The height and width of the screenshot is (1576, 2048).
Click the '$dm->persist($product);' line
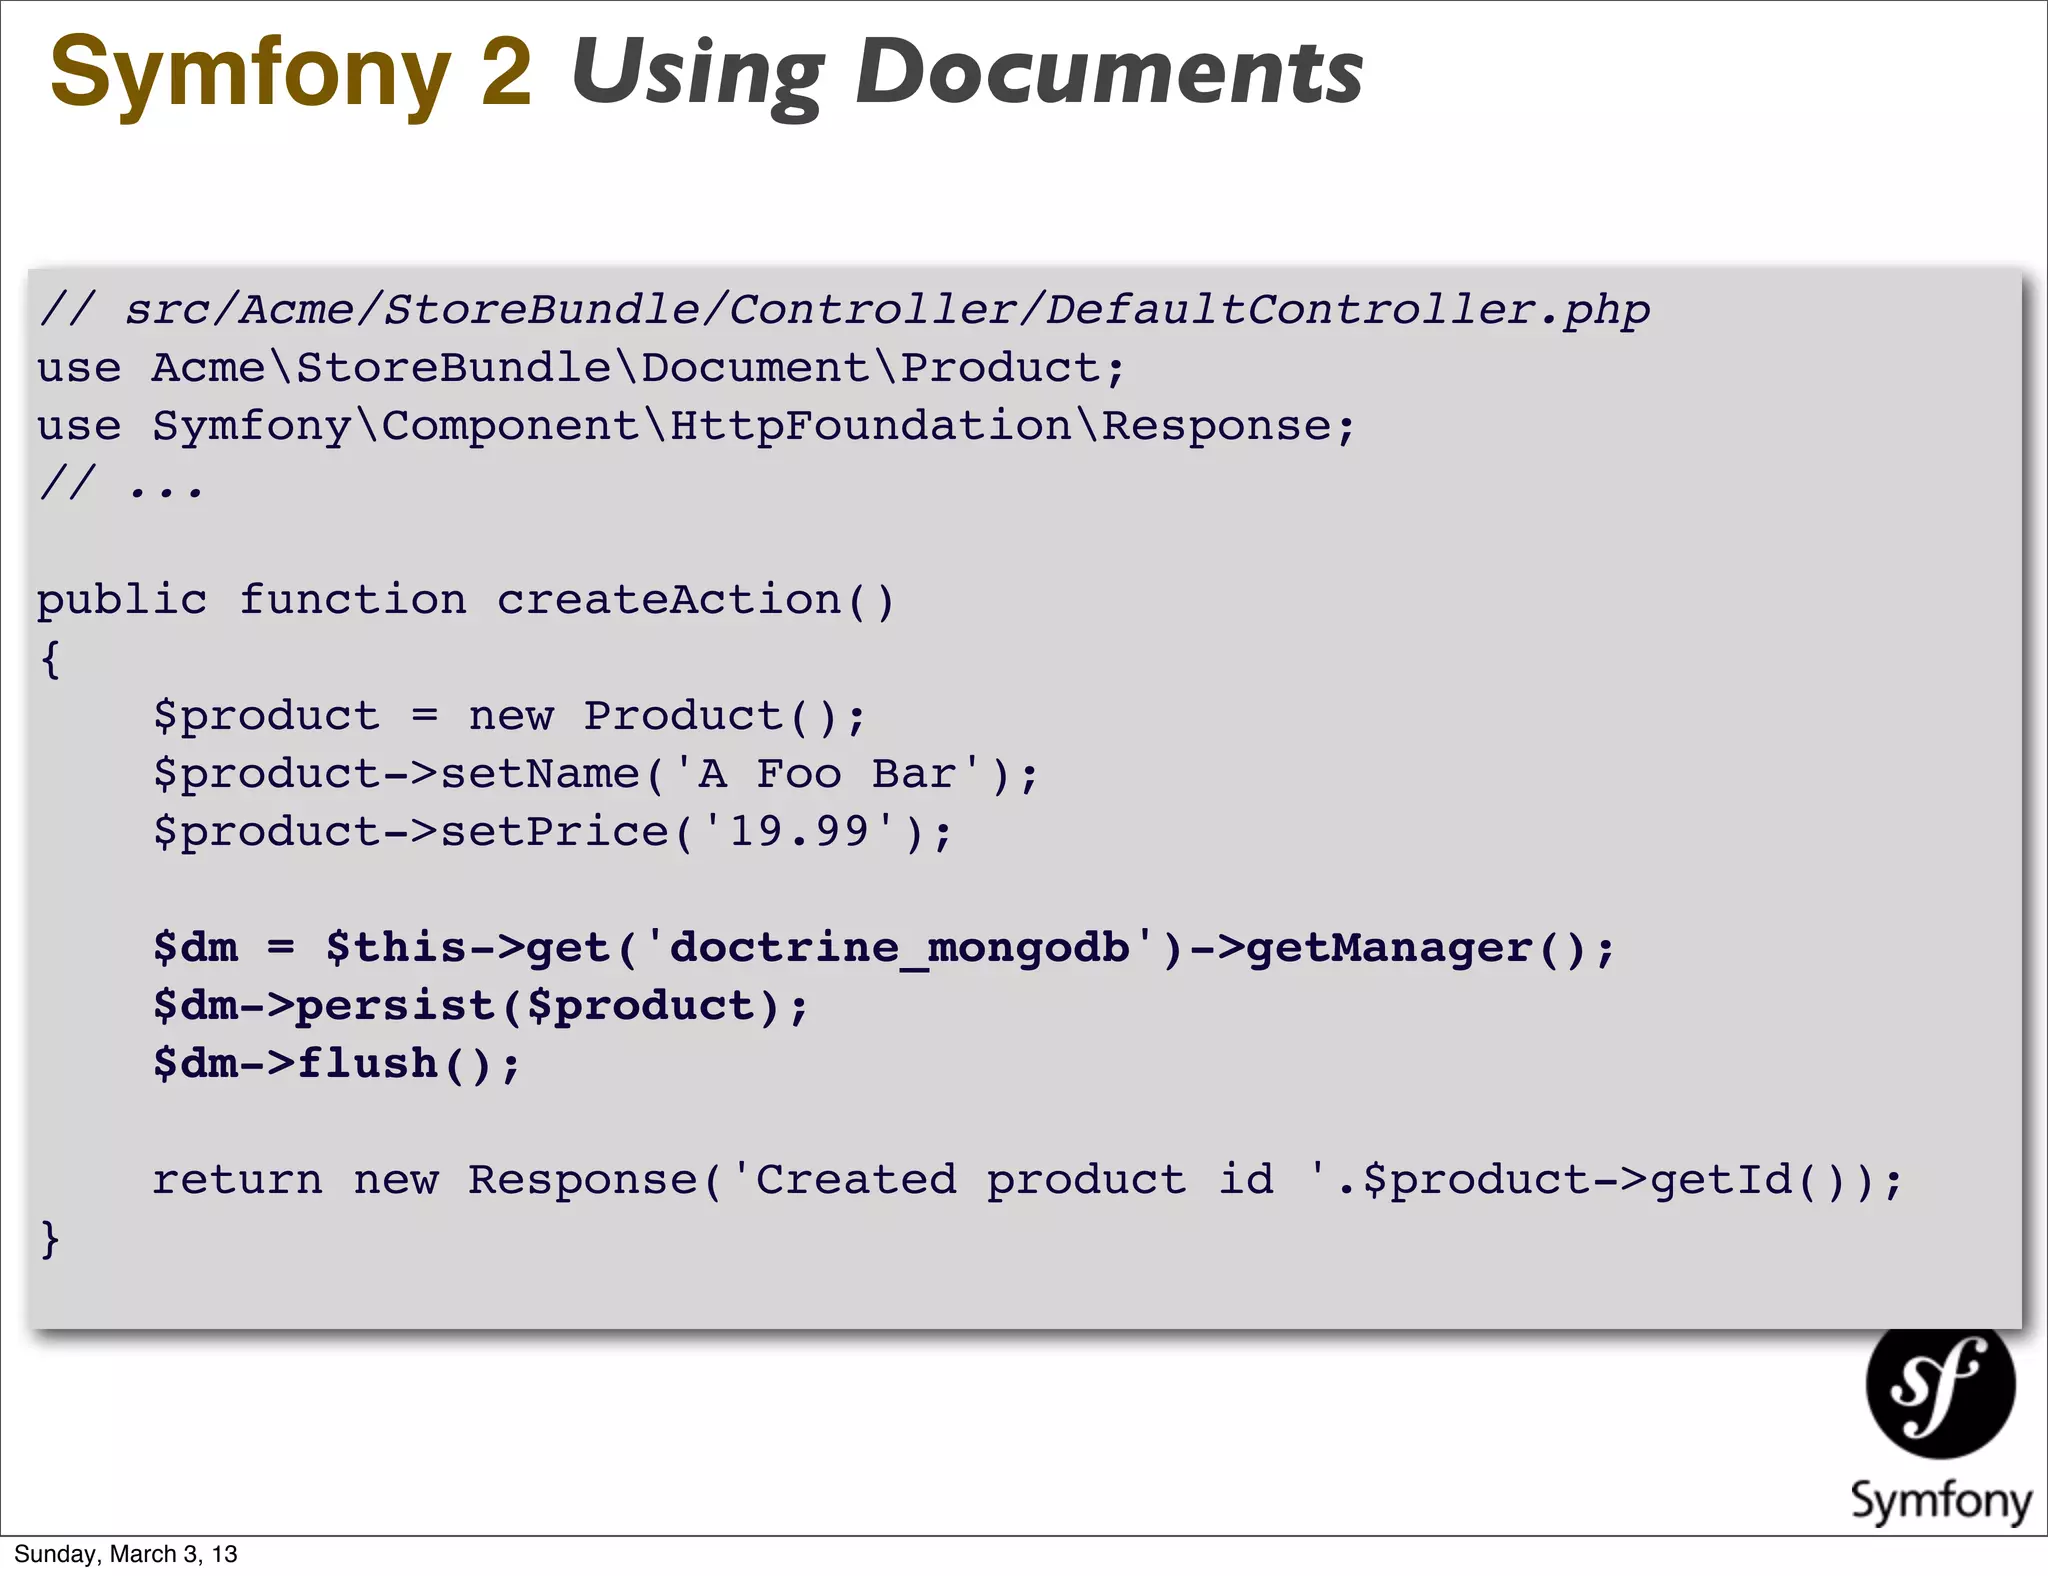480,1006
